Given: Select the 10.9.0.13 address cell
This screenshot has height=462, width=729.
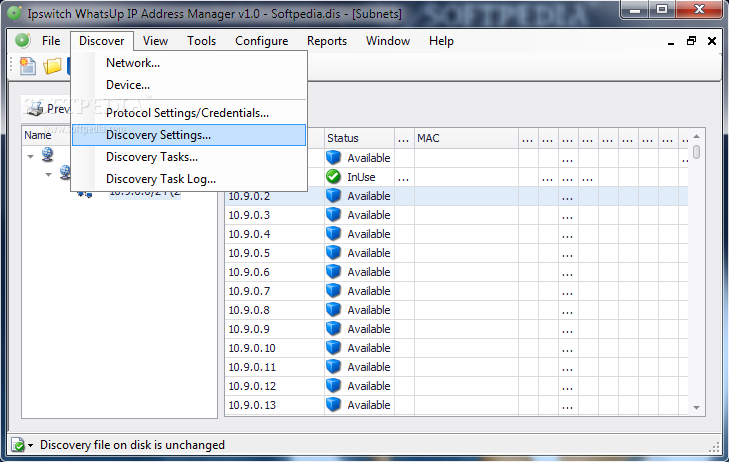Looking at the screenshot, I should [274, 405].
